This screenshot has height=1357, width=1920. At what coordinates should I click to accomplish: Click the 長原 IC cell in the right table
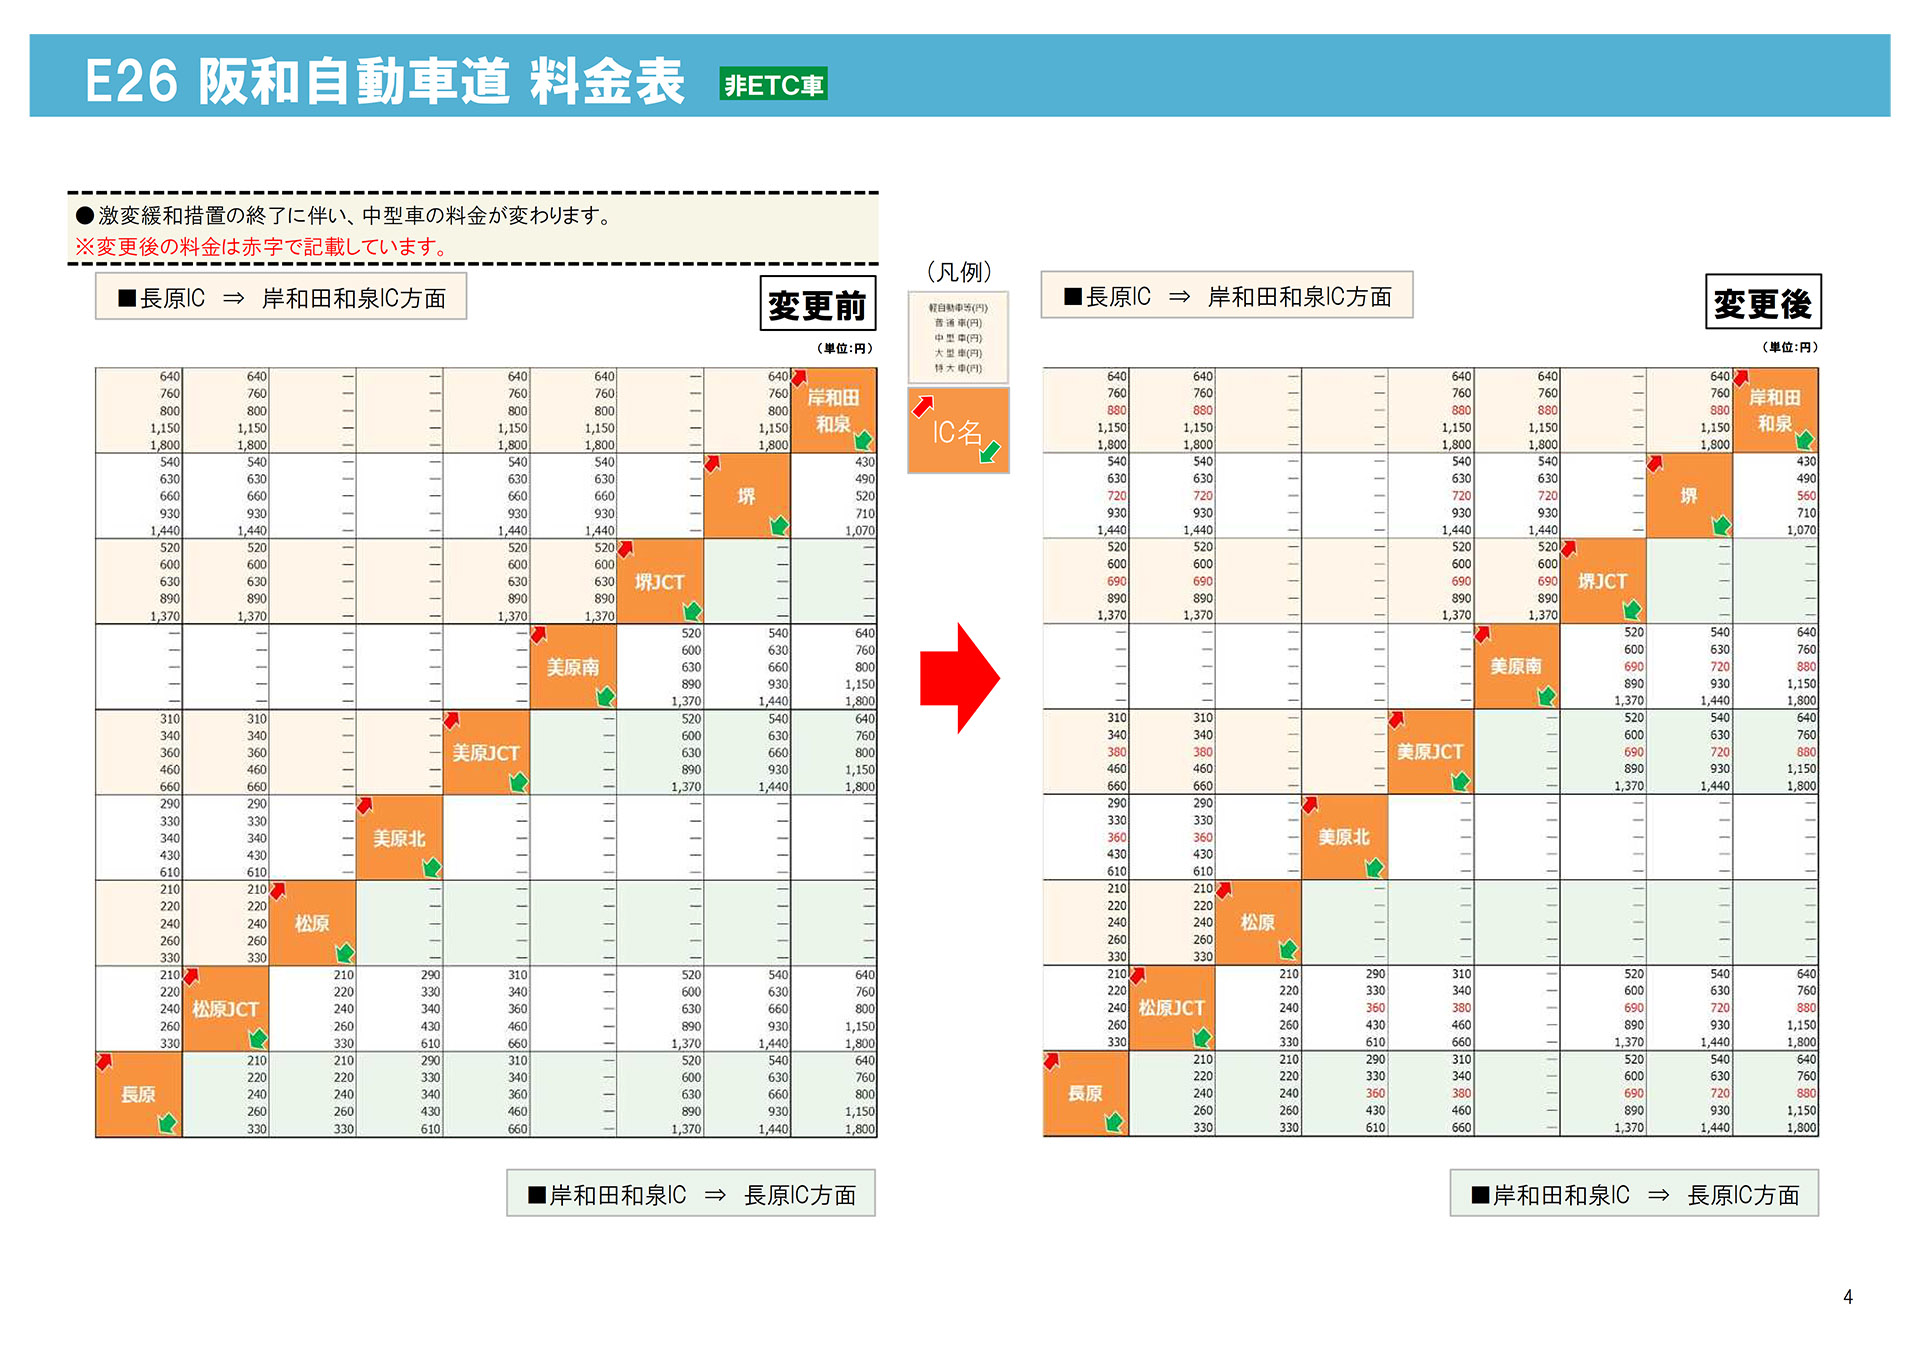pos(1085,1095)
